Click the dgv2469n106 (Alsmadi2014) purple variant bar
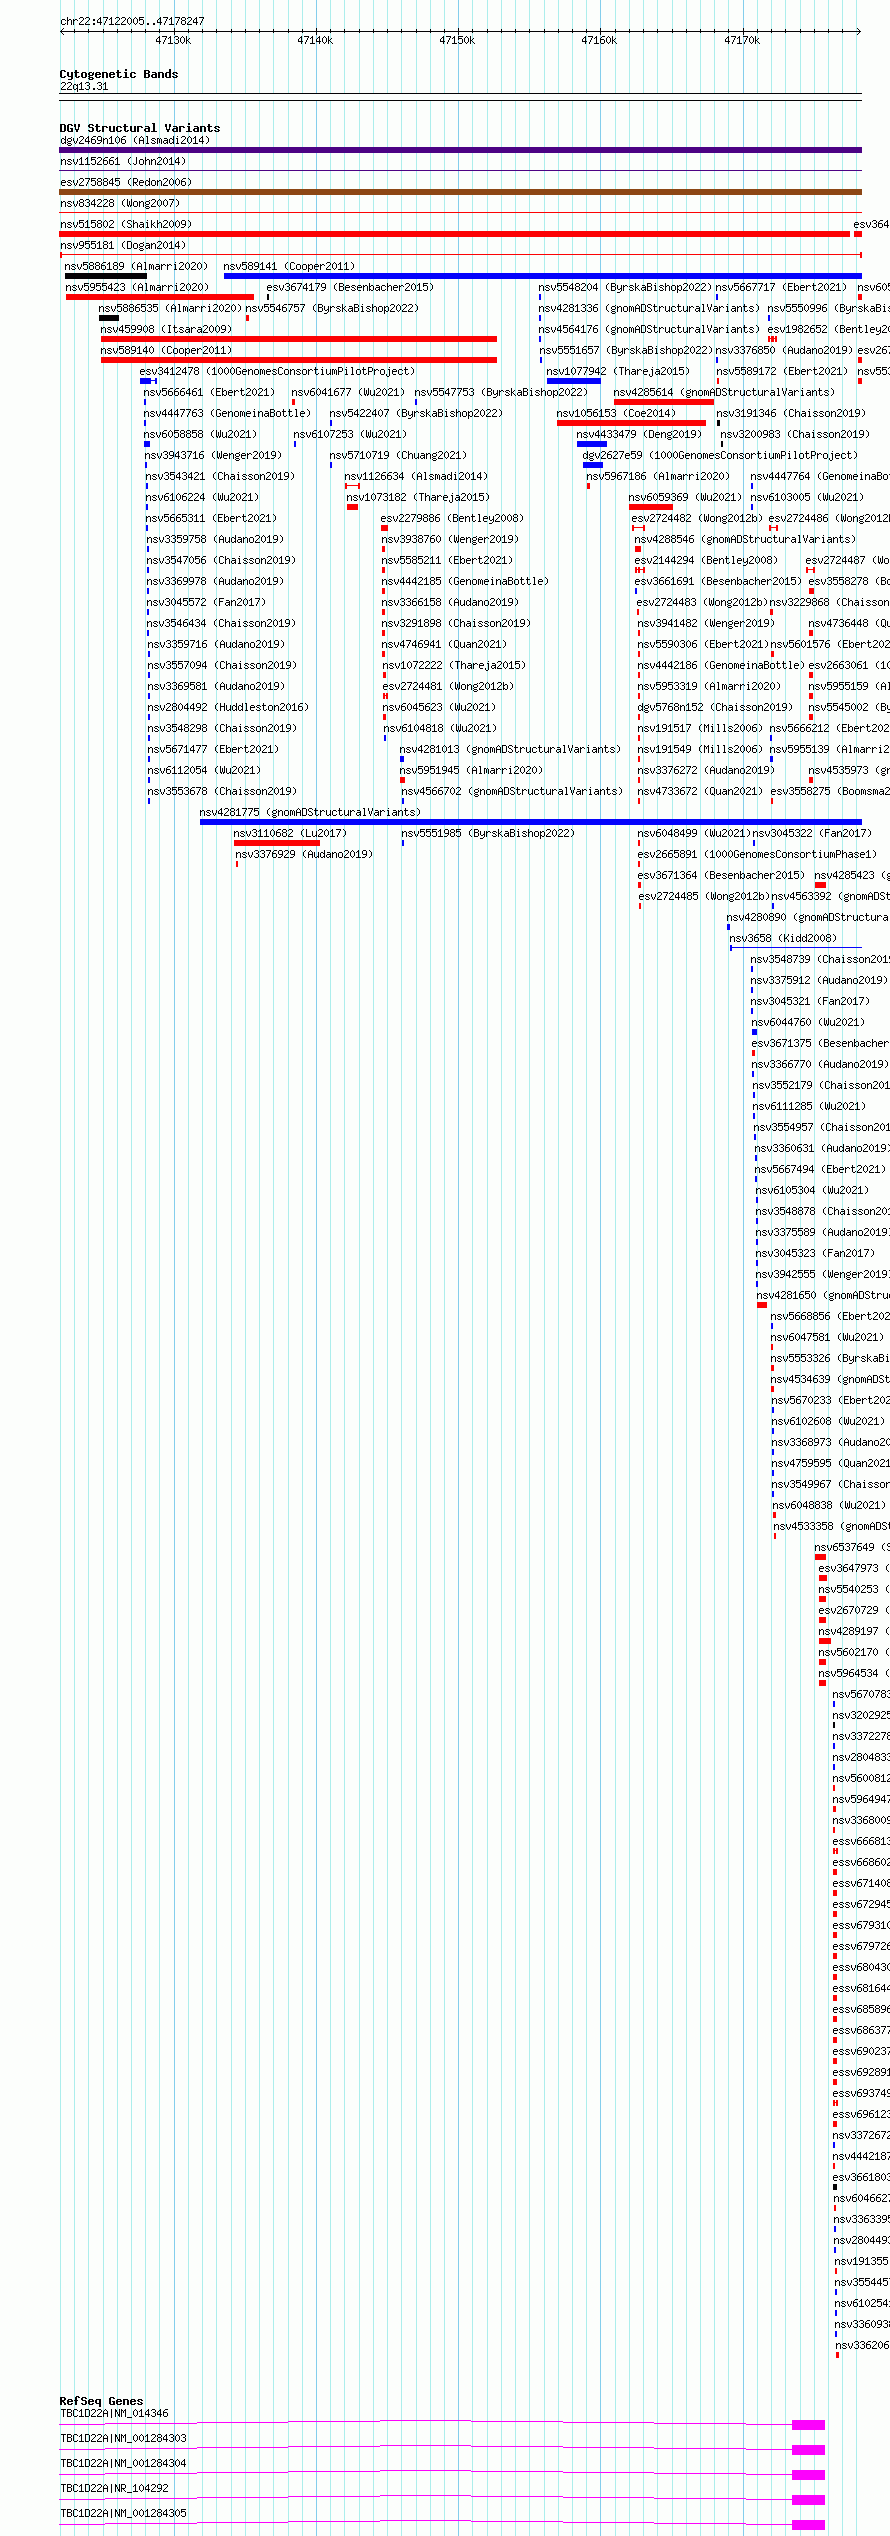890x2536 pixels. pyautogui.click(x=460, y=150)
